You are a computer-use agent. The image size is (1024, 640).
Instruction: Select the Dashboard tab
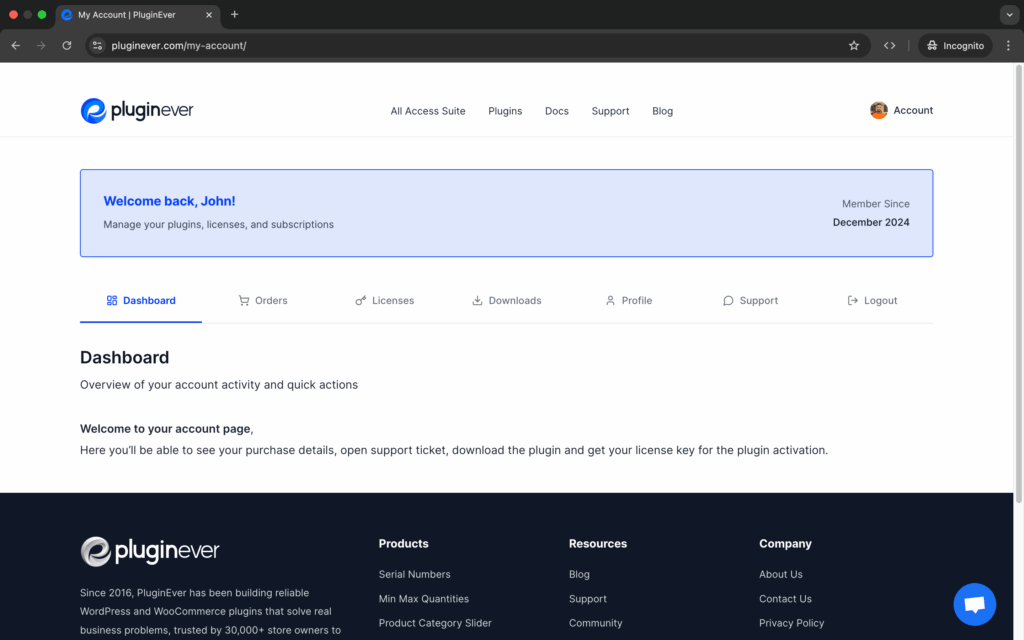click(x=140, y=300)
